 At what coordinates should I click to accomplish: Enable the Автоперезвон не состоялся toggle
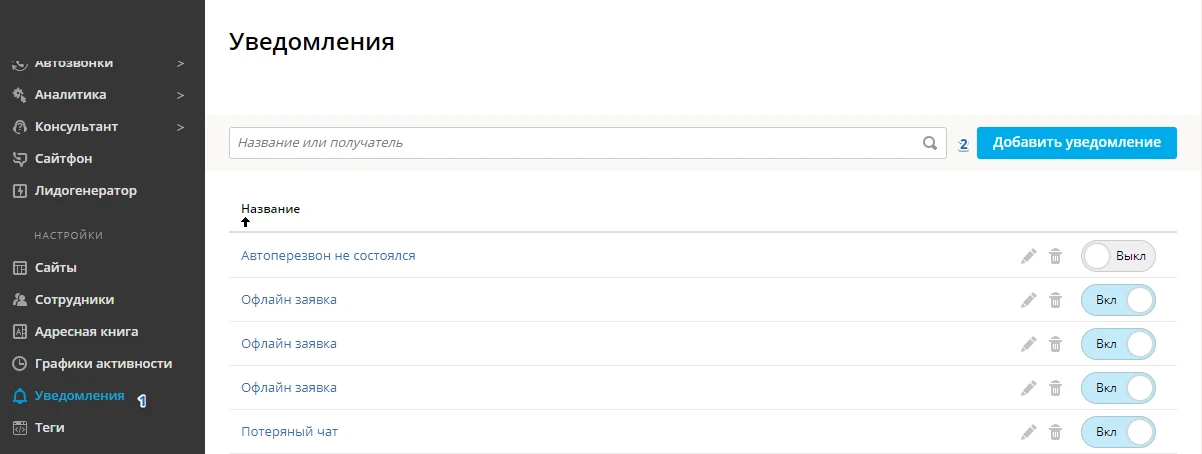[x=1118, y=256]
